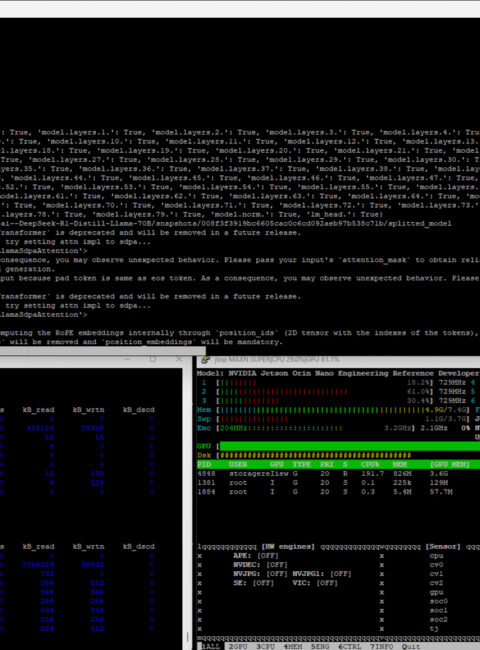Click the CPU 1 usage bar at 18.2%

325,383
